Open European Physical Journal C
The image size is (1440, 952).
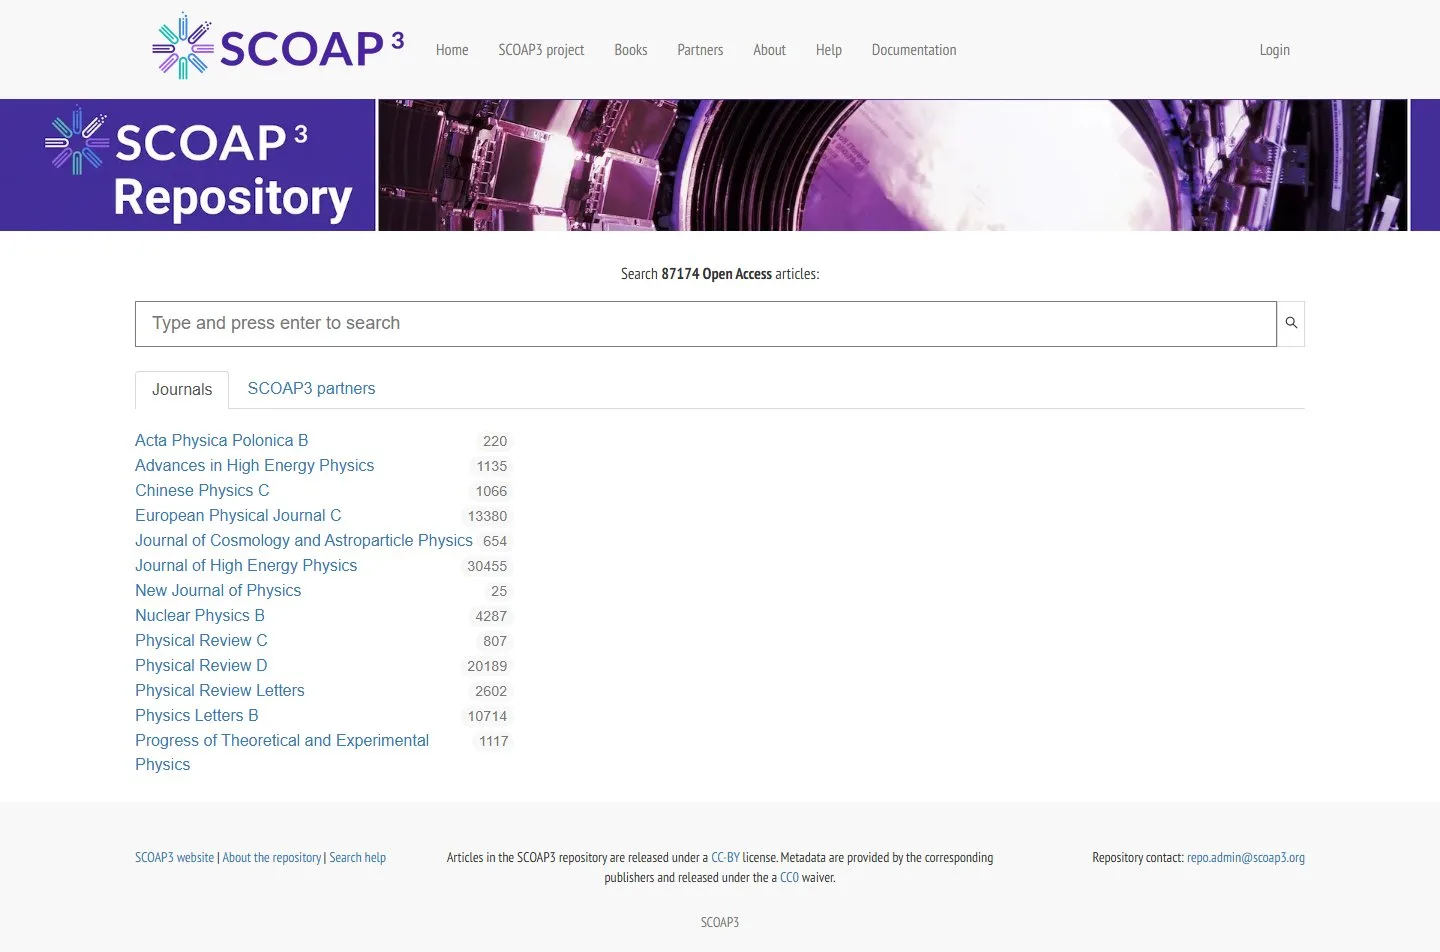click(x=238, y=516)
